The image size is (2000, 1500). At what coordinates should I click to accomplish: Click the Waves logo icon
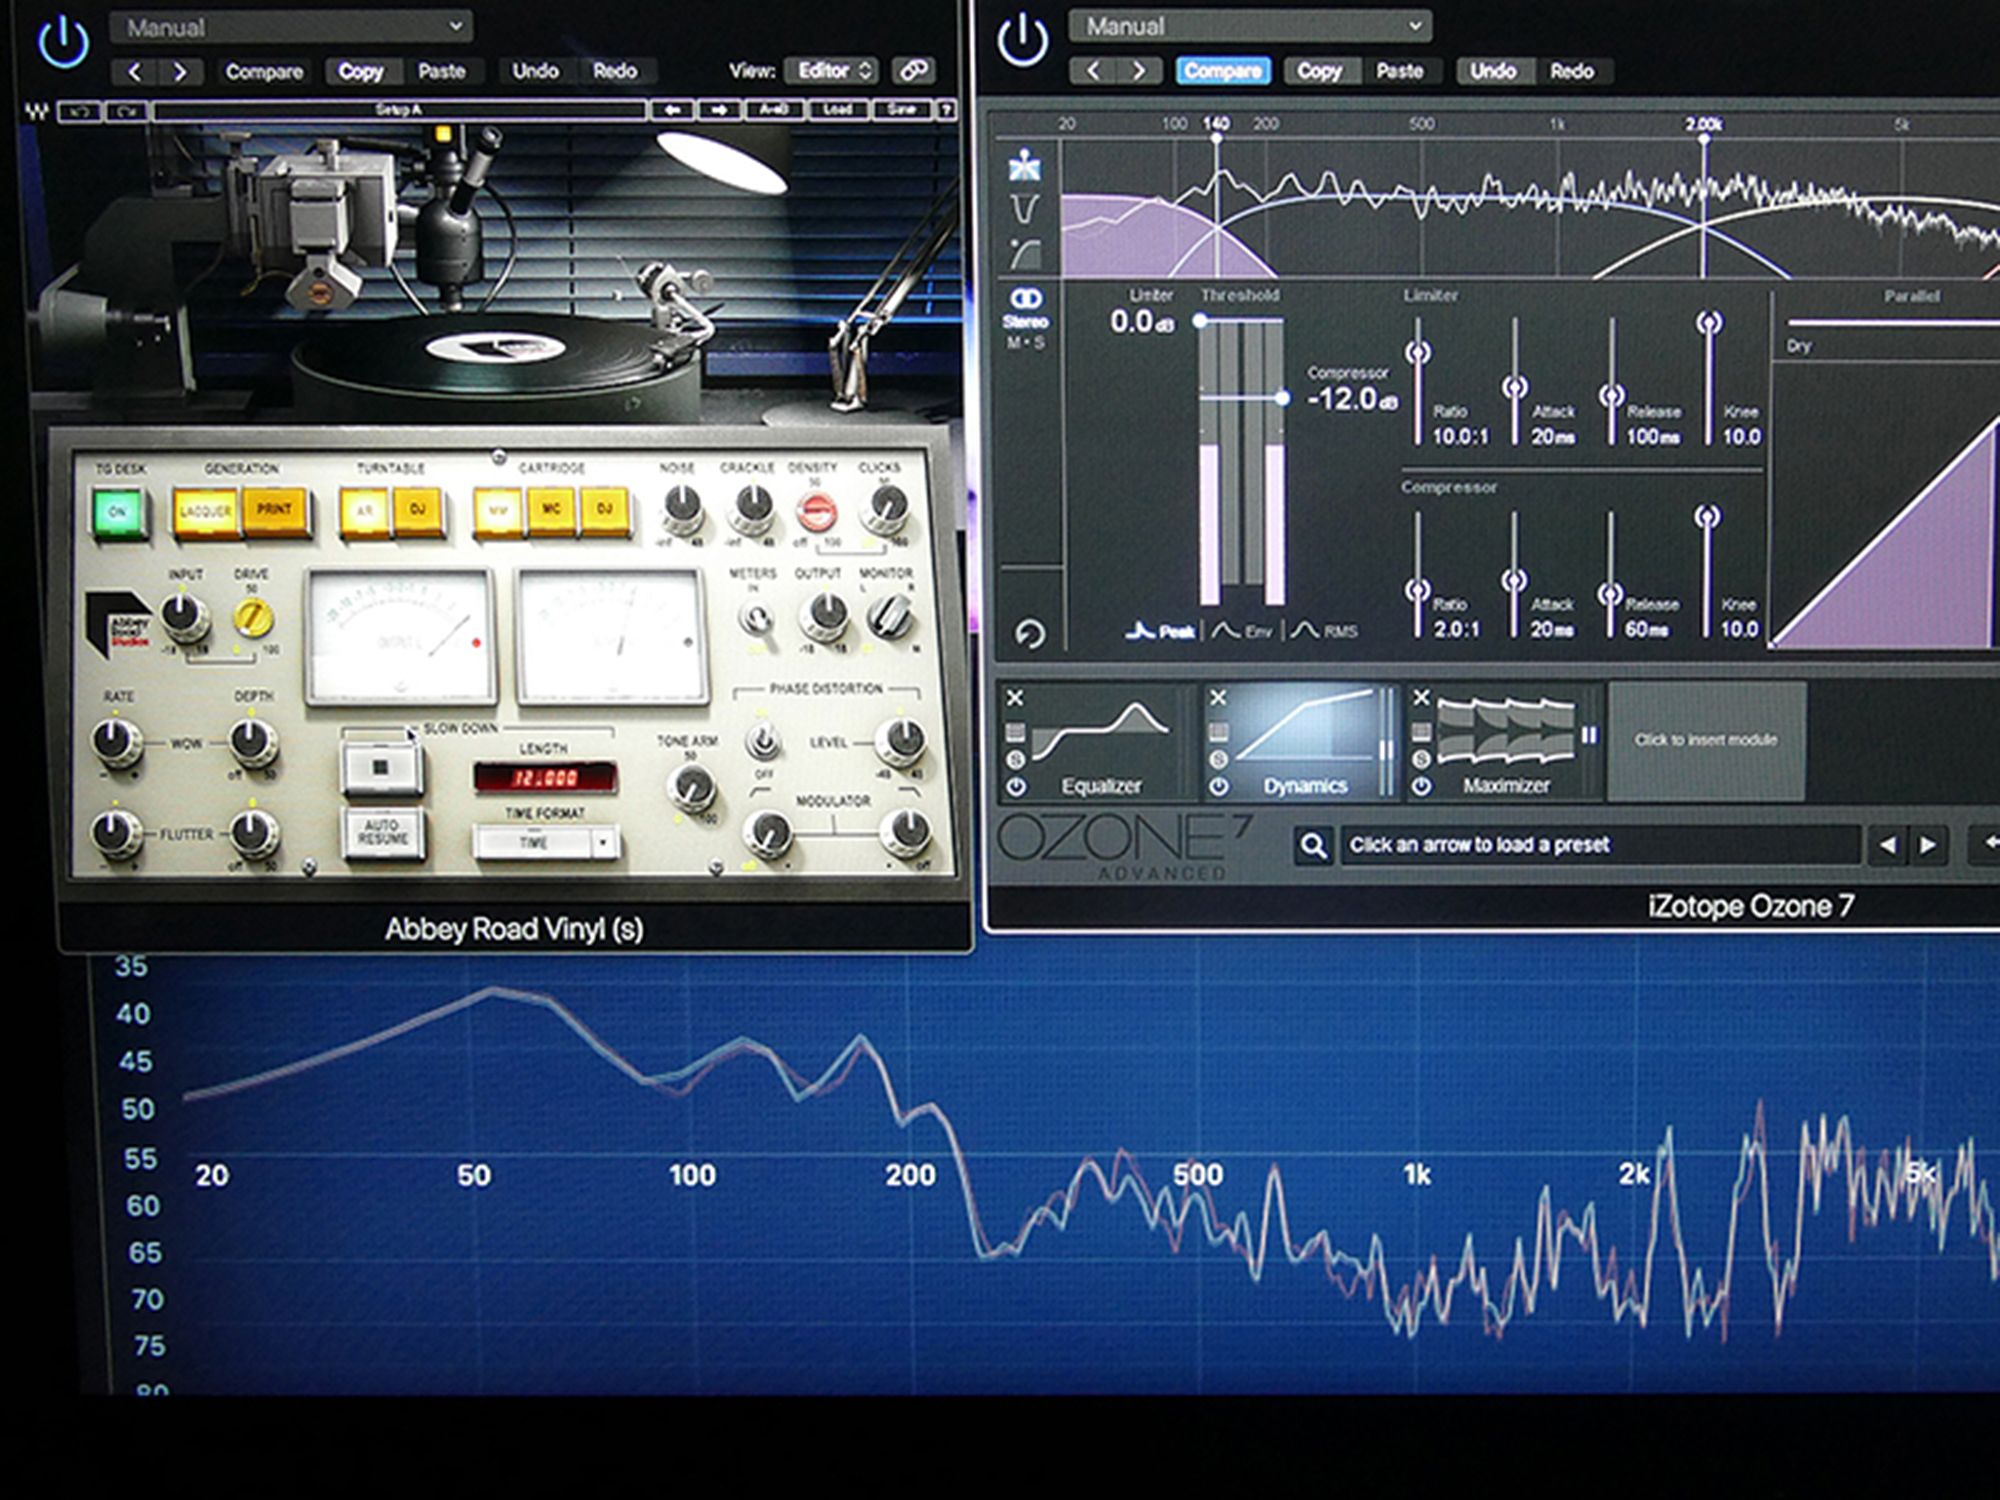pos(37,111)
